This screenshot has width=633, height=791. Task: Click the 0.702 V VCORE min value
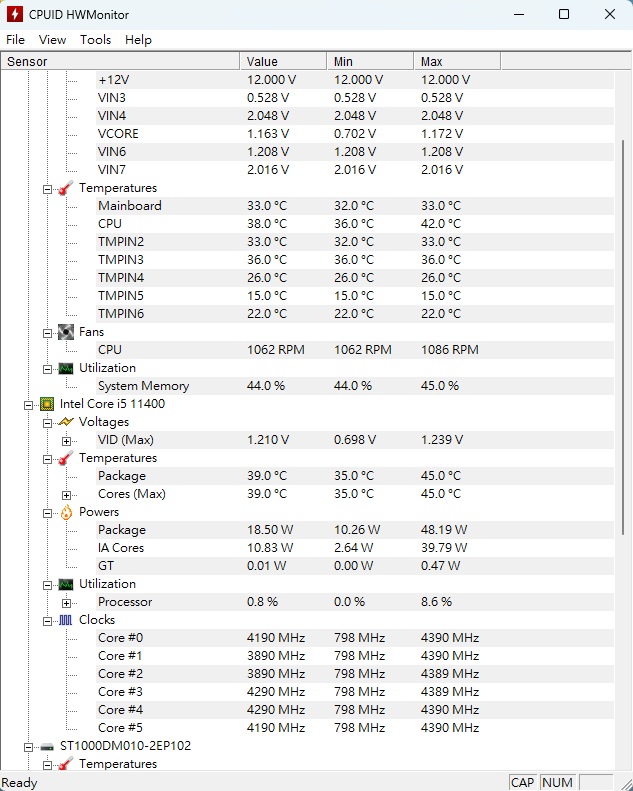click(x=355, y=134)
